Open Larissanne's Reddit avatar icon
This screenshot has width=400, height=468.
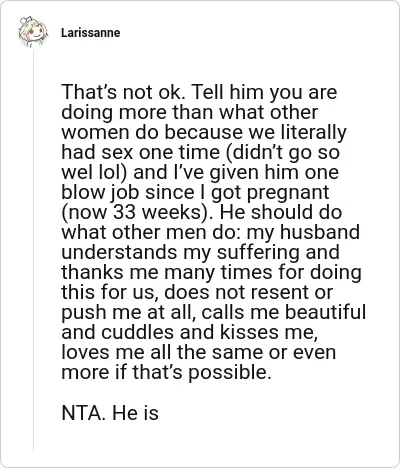tap(32, 32)
